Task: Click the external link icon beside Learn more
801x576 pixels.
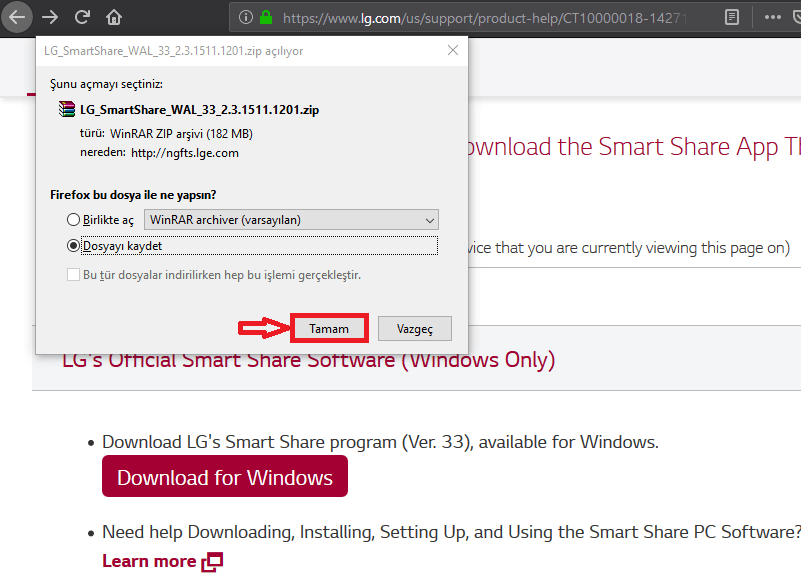Action: (x=213, y=562)
